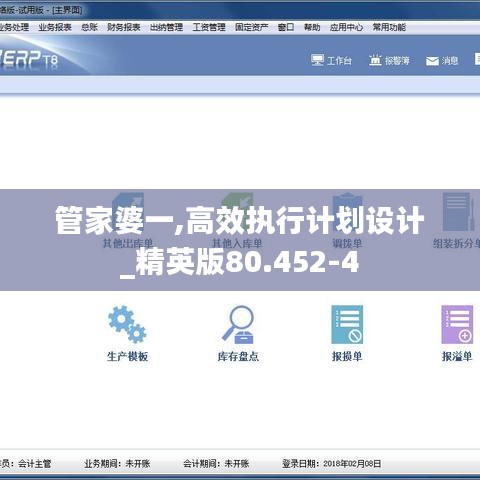Click the 库存盘点 label
The image size is (480, 480).
(x=238, y=356)
